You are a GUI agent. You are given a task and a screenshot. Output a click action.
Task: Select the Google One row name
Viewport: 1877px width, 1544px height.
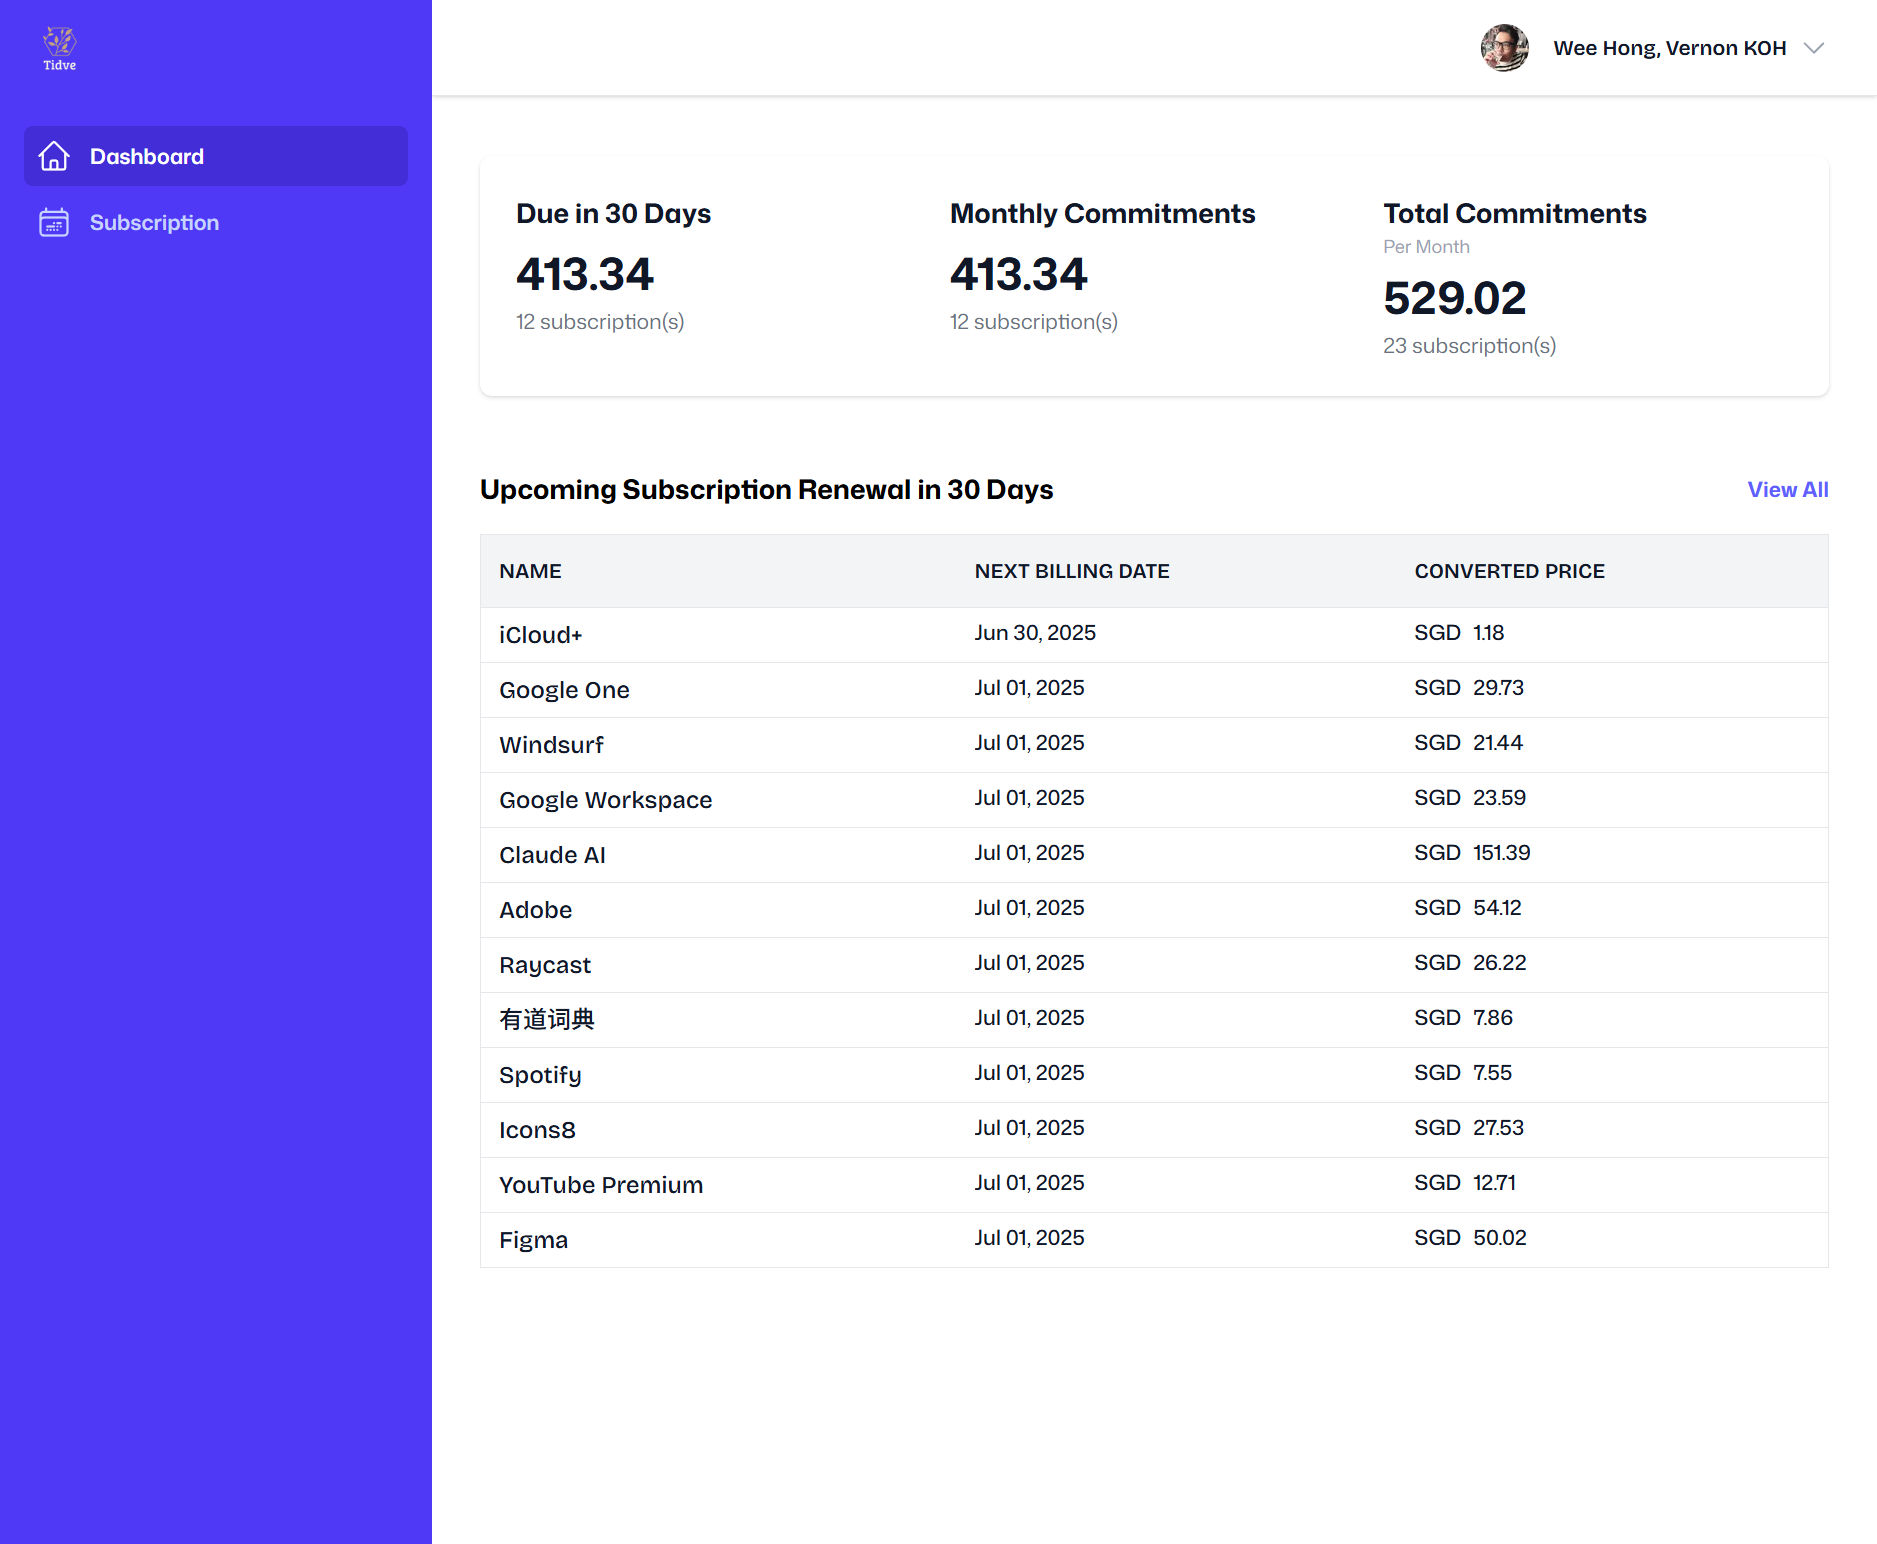tap(564, 690)
